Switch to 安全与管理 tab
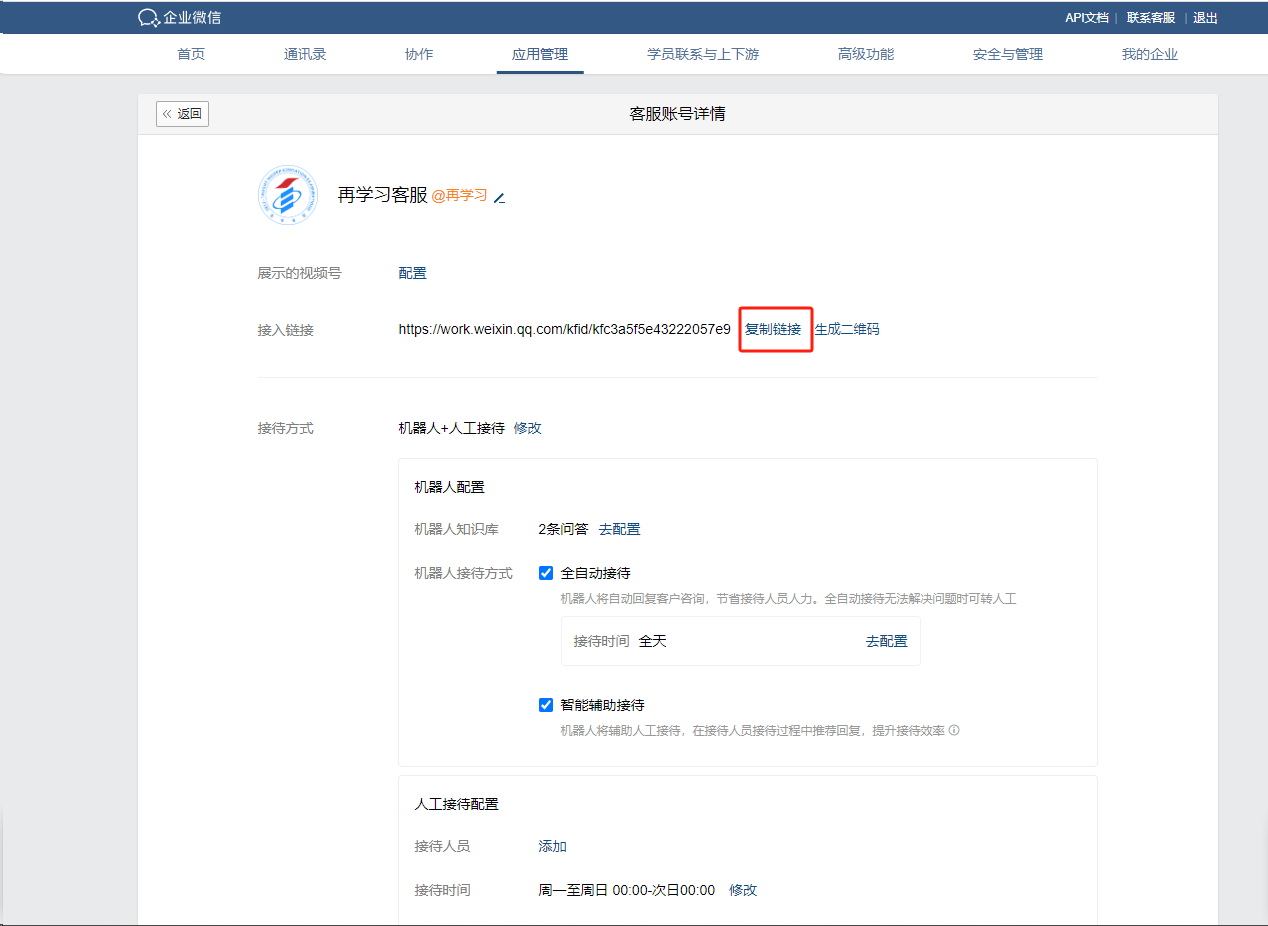The width and height of the screenshot is (1268, 926). click(x=1008, y=54)
